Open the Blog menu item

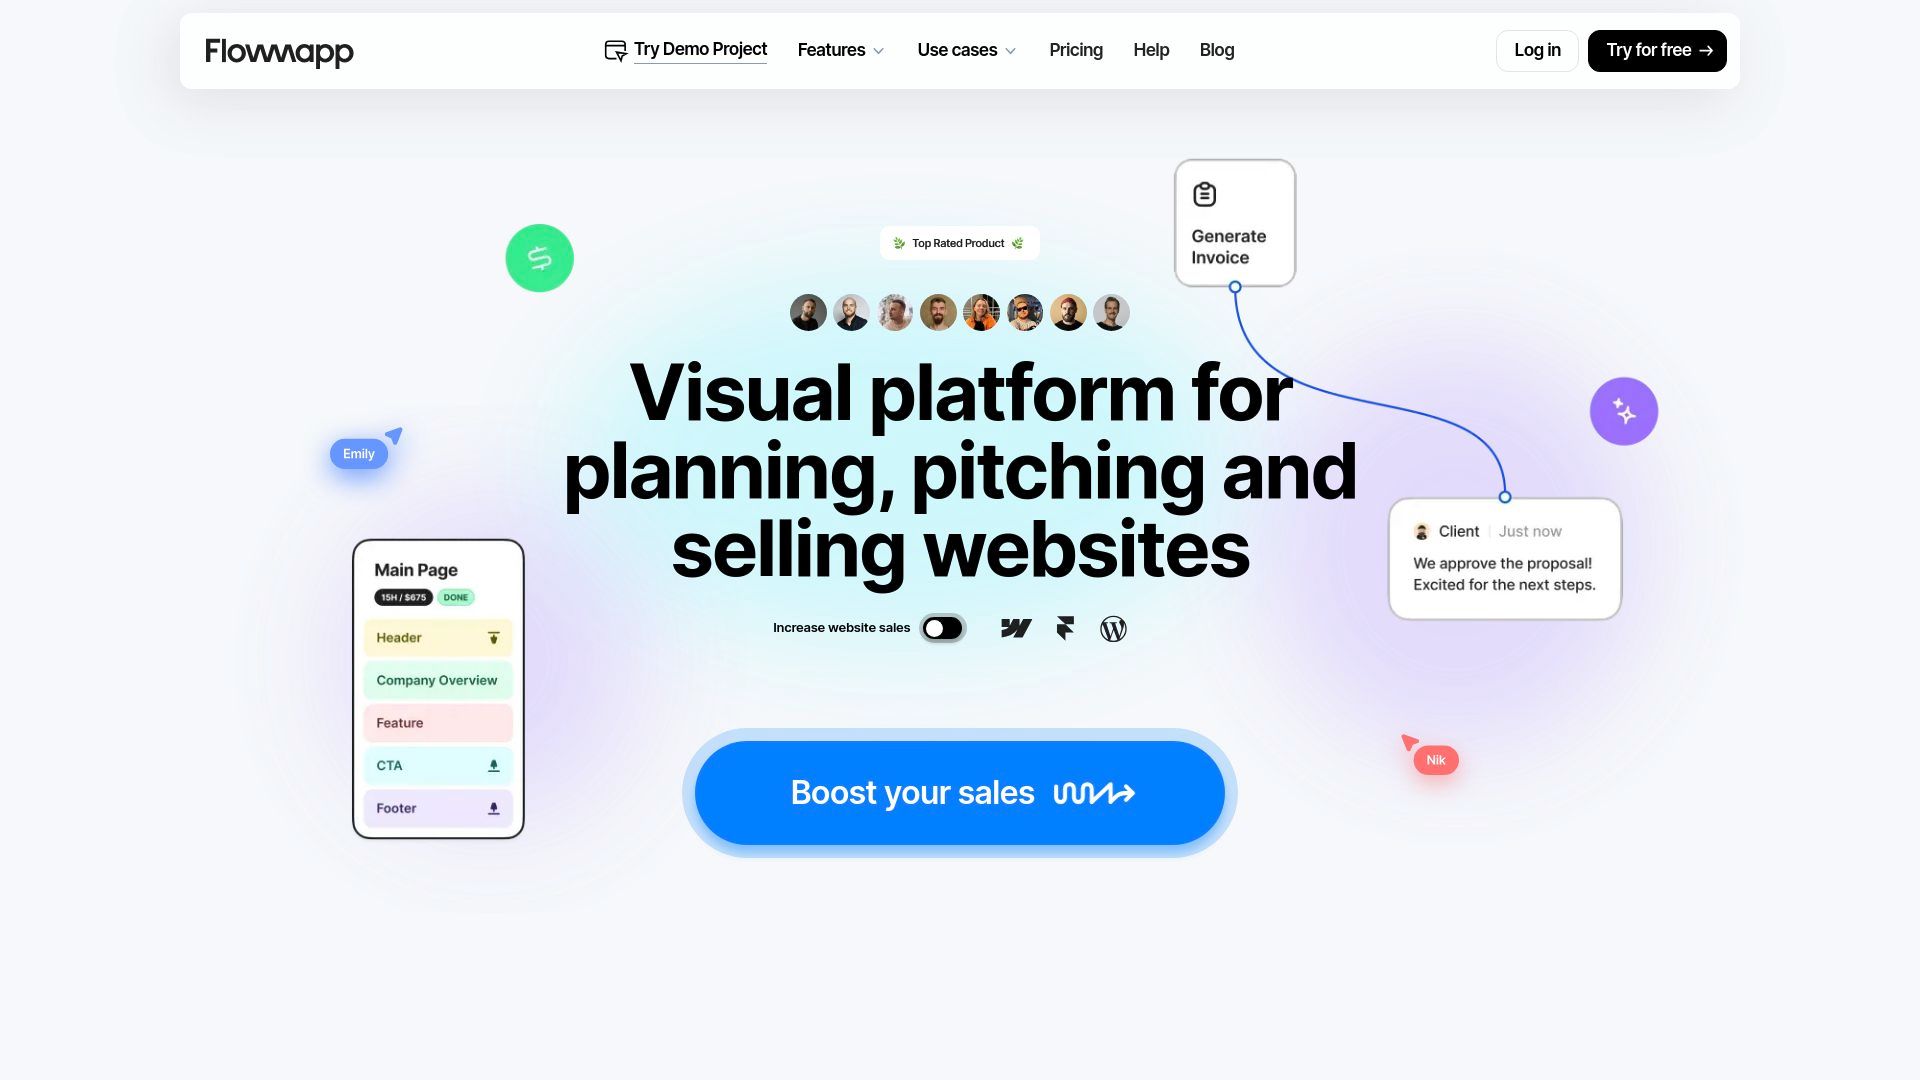1215,50
